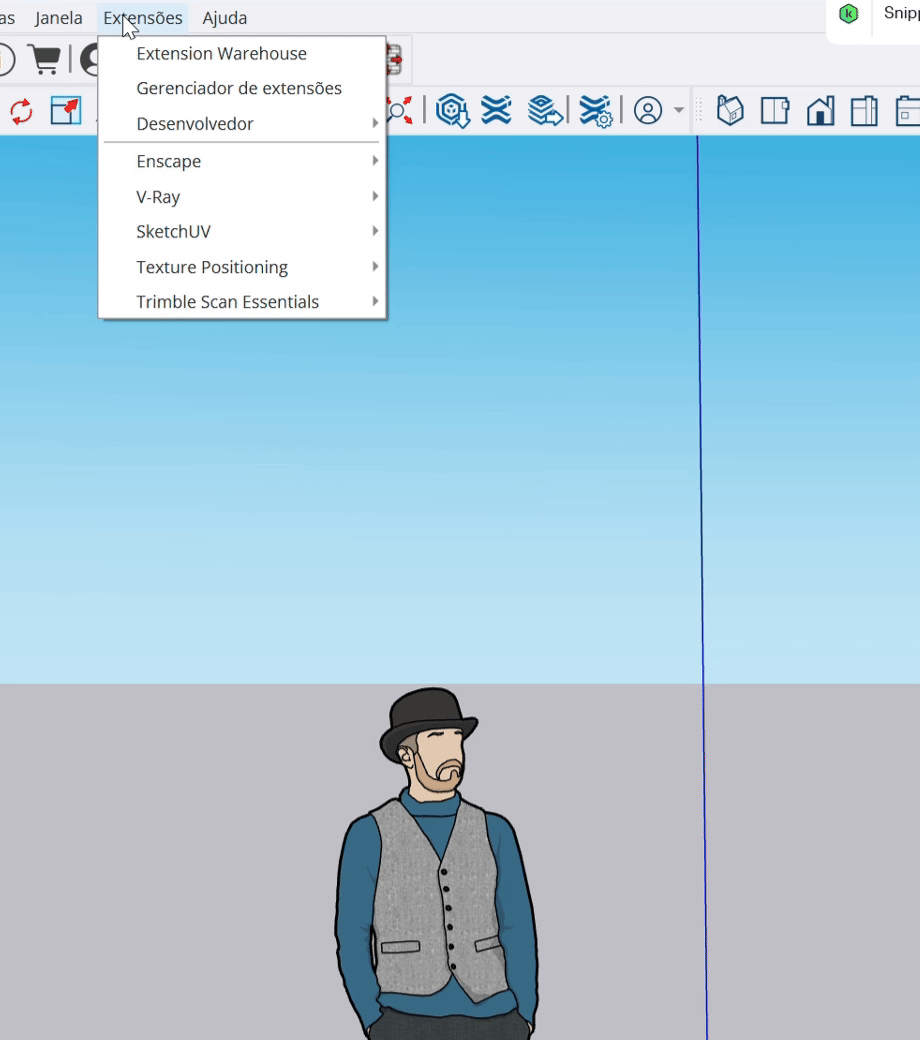Open 3D Warehouse download icon
Screen dimensions: 920x1040
click(452, 111)
